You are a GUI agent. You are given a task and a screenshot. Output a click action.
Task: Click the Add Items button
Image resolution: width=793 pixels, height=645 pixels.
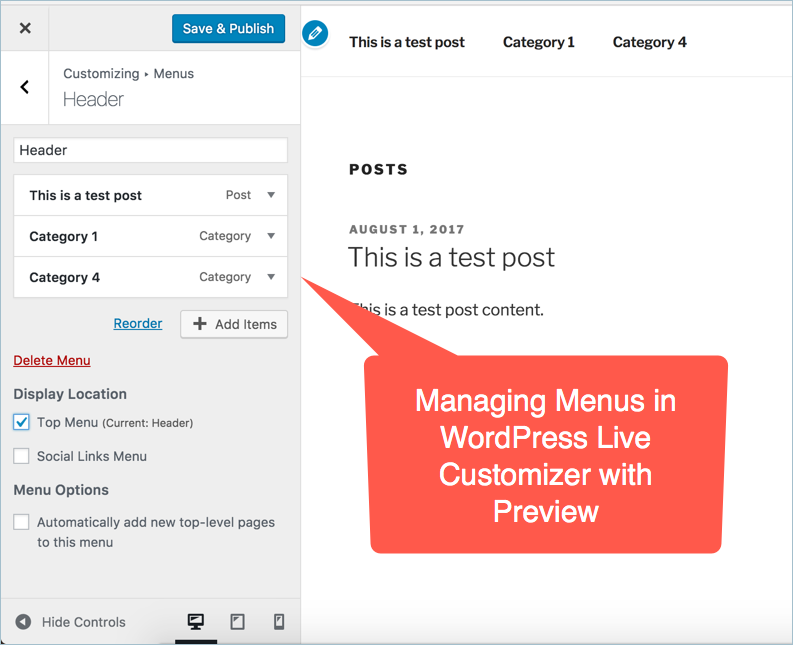pos(234,324)
